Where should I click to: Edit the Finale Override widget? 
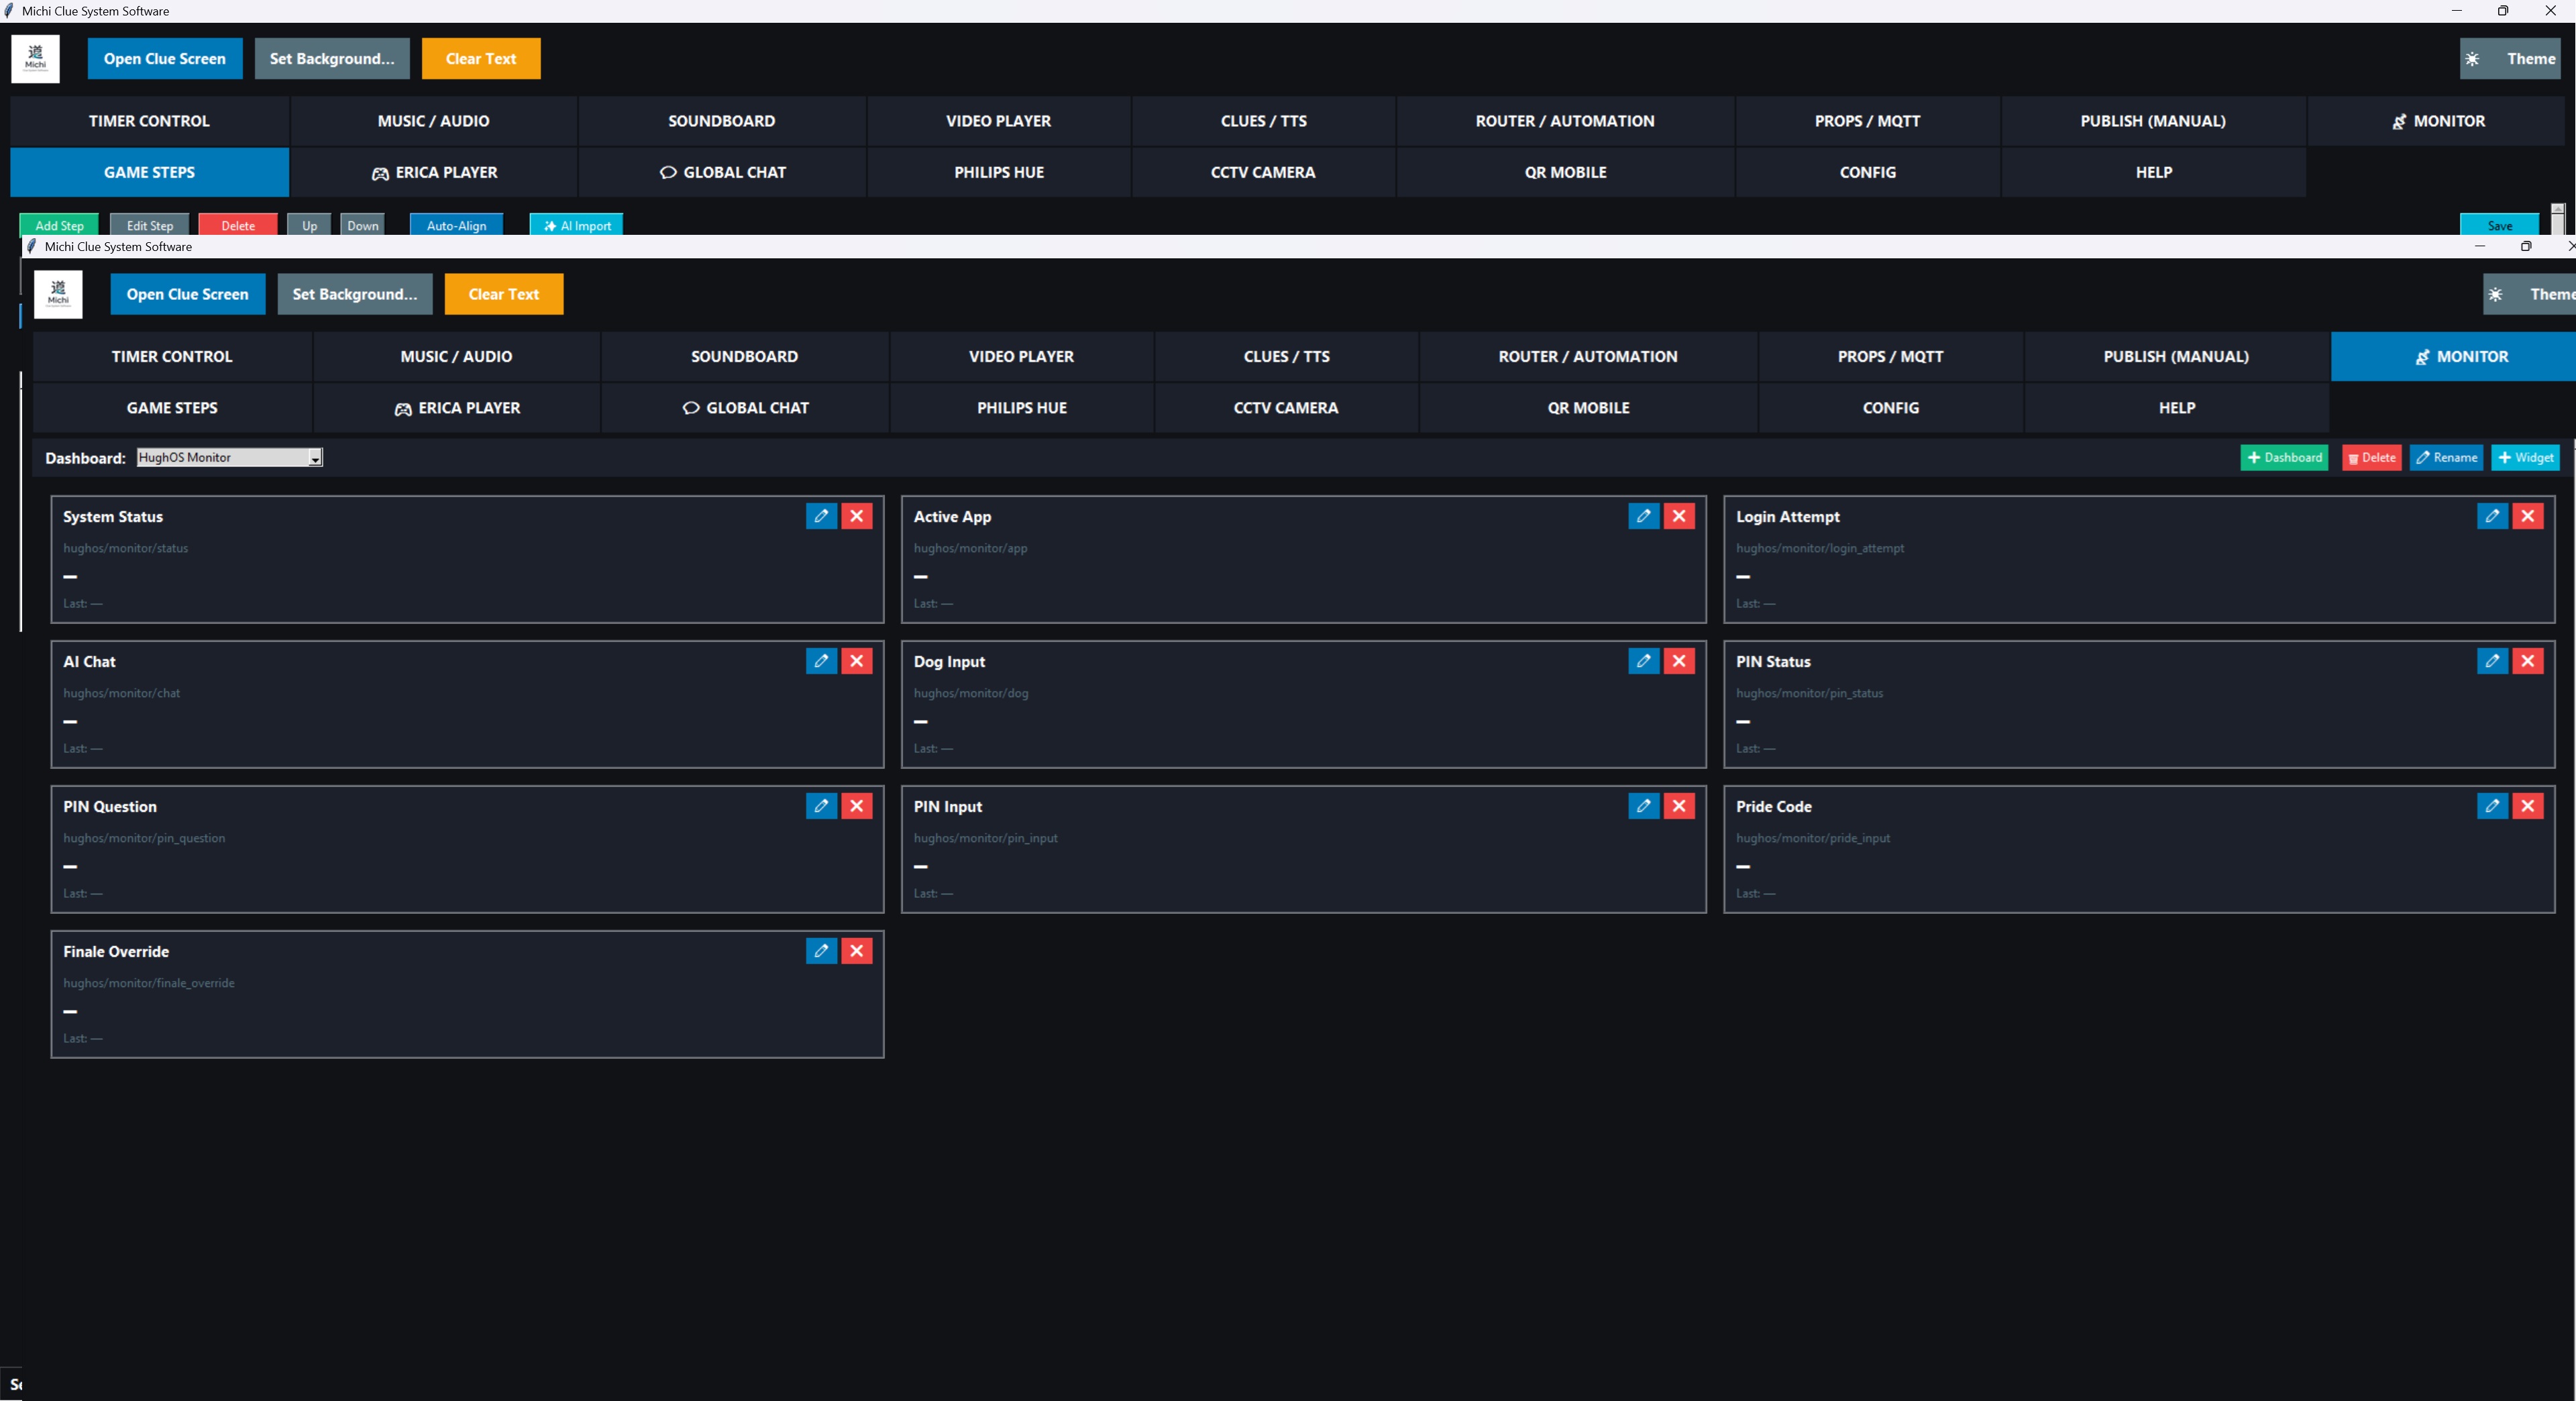click(x=821, y=951)
